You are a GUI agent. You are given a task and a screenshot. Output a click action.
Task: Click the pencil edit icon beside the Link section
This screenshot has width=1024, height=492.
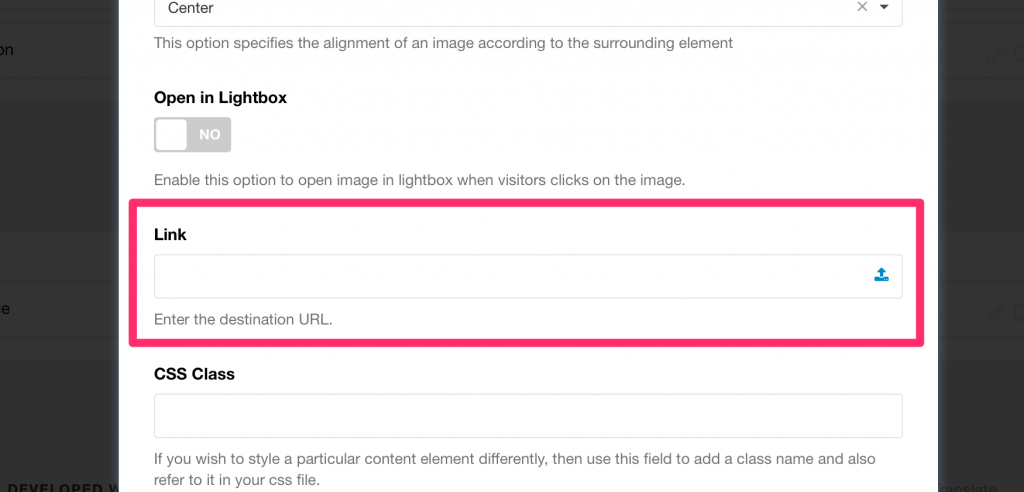(x=993, y=312)
